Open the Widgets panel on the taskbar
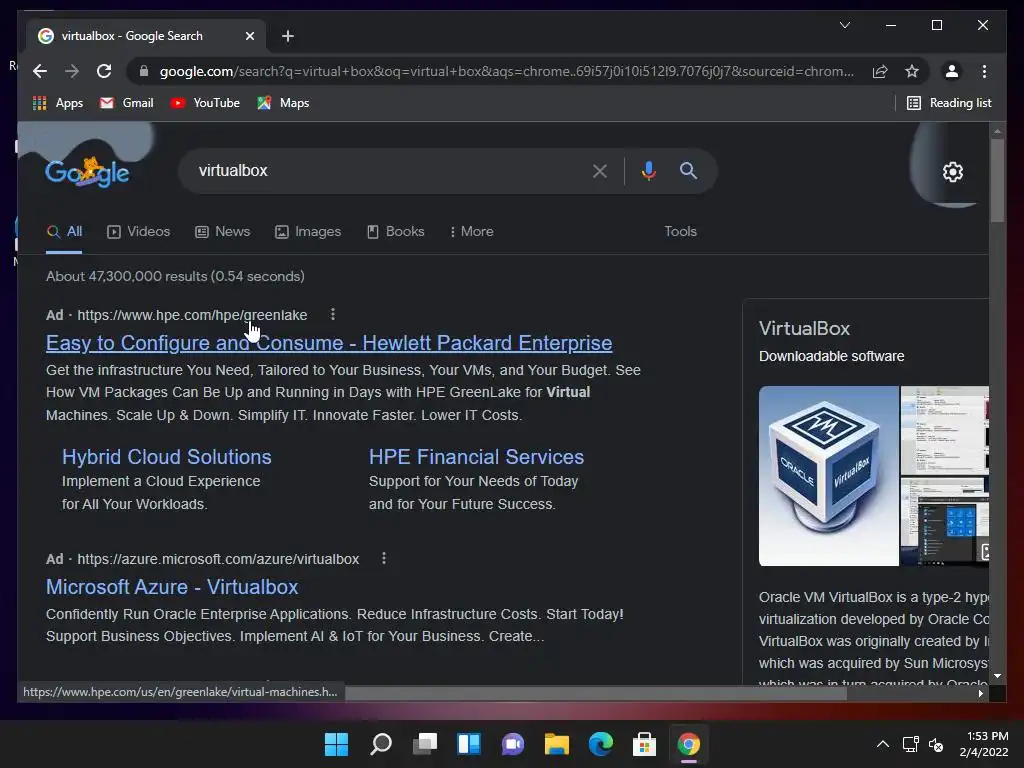Viewport: 1024px width, 768px height. [x=469, y=744]
